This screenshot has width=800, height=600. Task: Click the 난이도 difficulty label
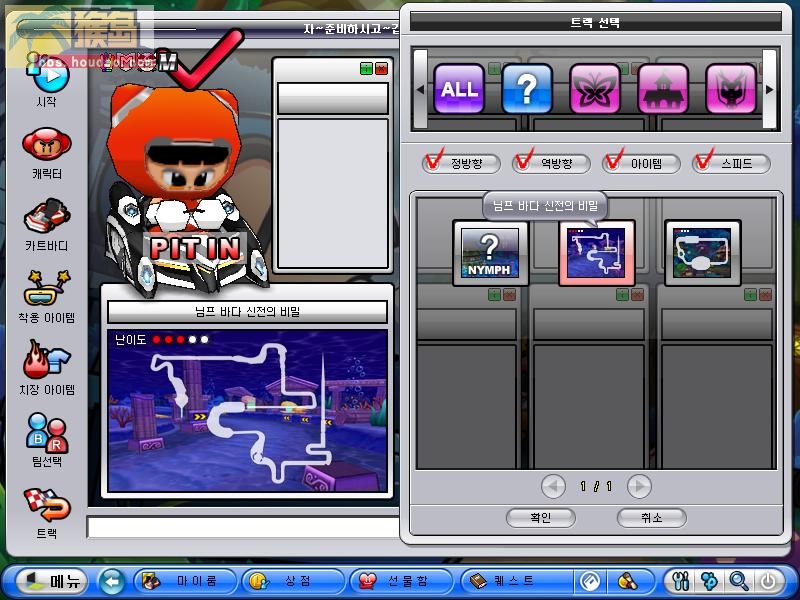(131, 339)
